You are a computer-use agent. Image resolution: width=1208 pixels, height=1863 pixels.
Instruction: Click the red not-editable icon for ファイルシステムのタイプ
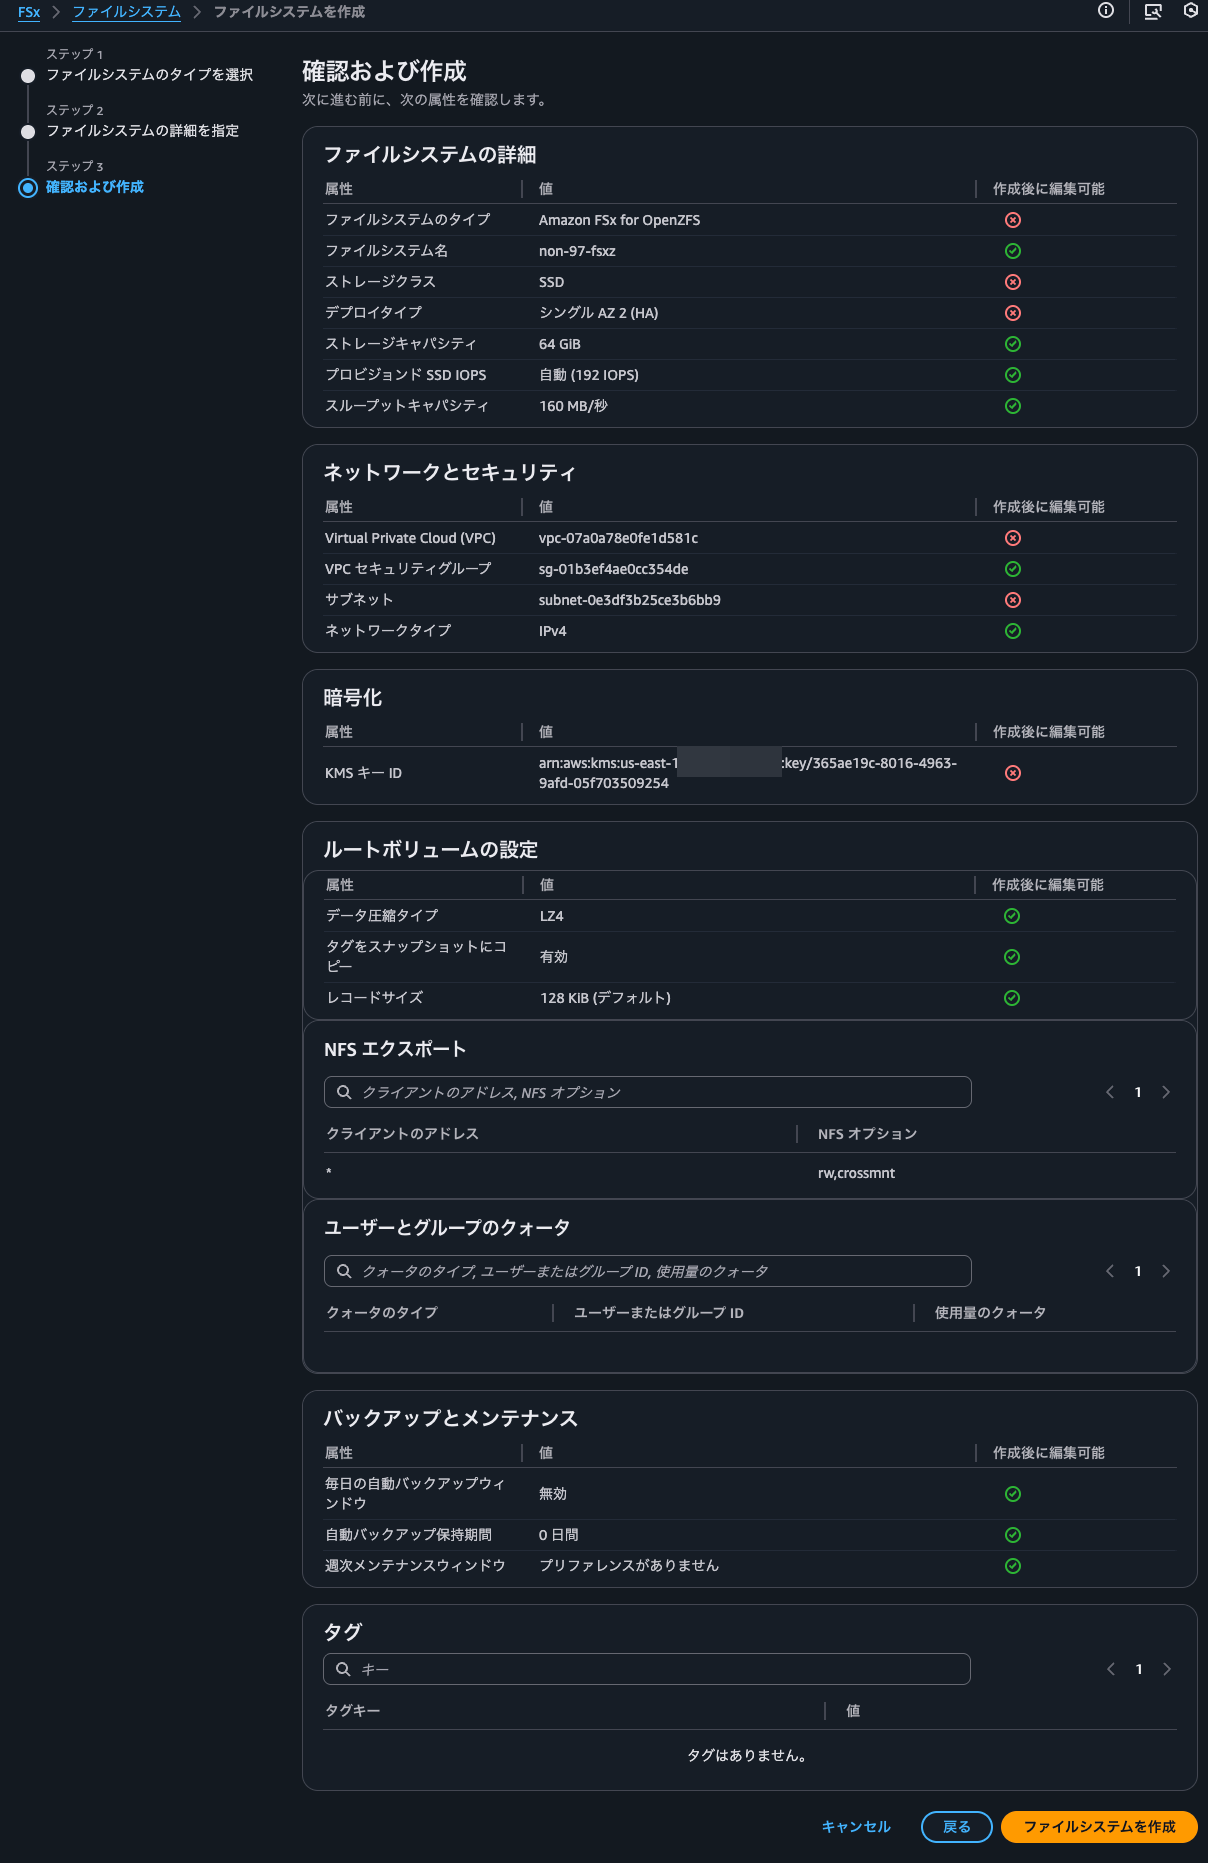click(1013, 220)
